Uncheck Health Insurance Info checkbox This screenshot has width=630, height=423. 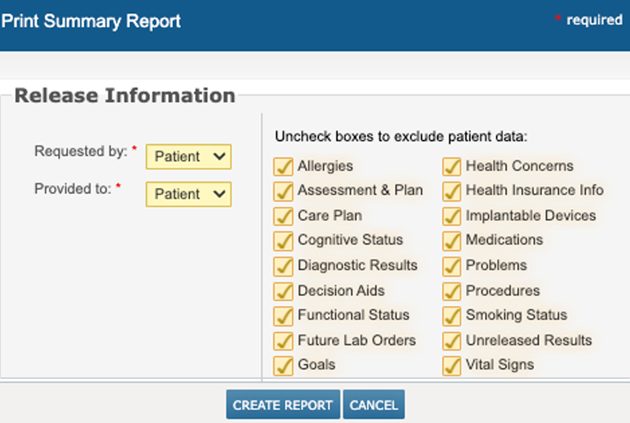click(450, 190)
